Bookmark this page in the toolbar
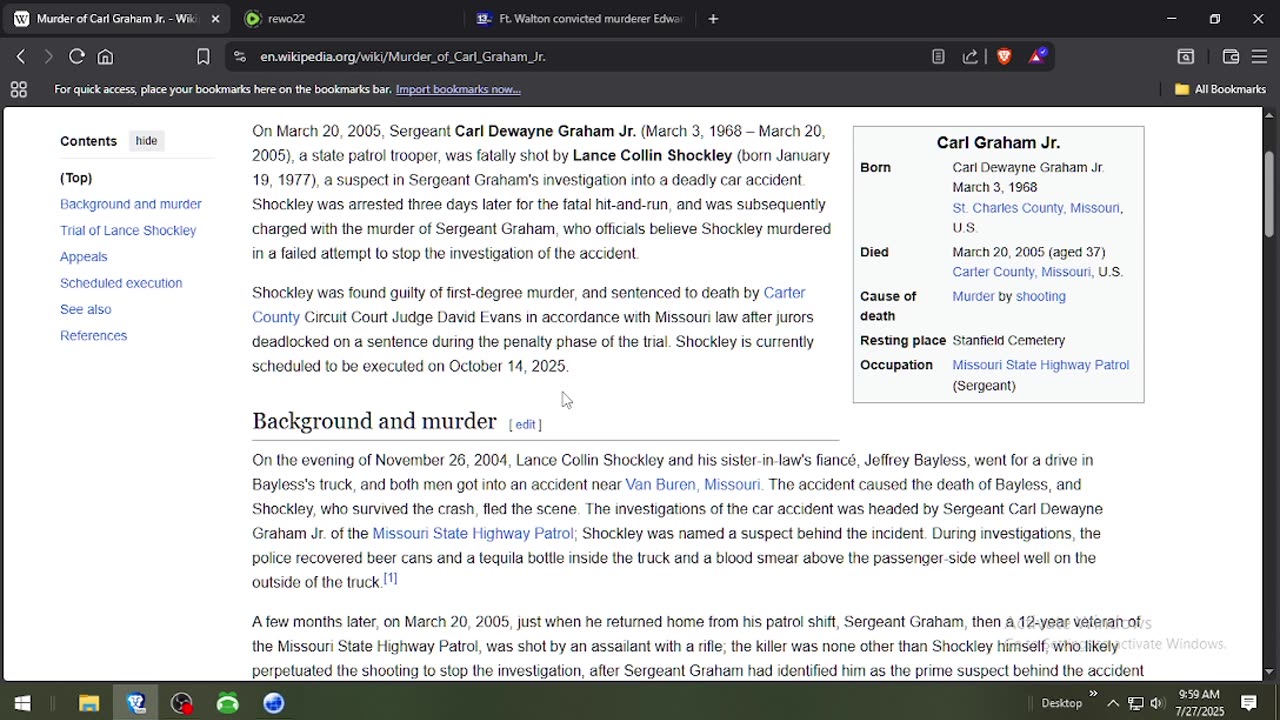The image size is (1280, 720). 203,57
